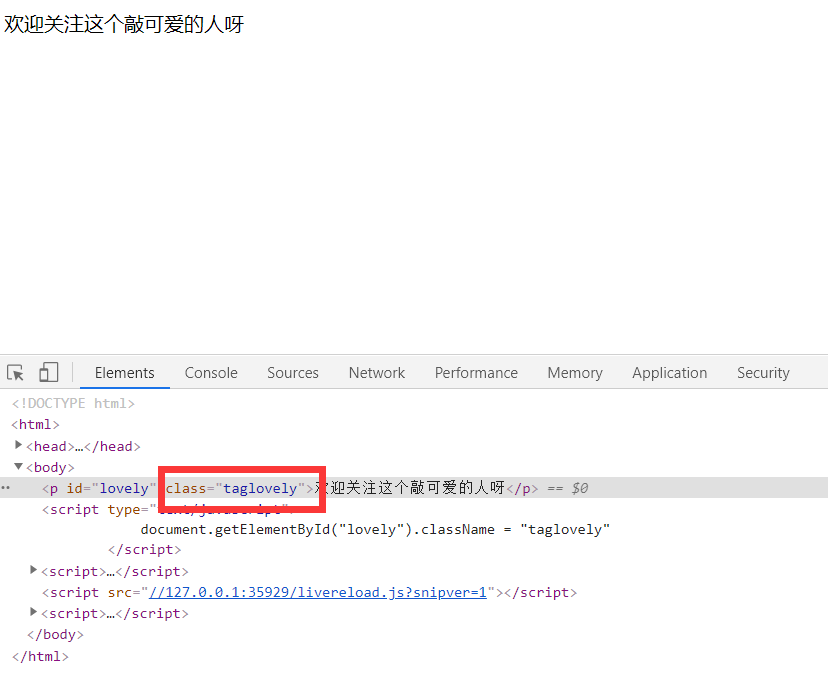Click the id="lovely" attribute value
Image resolution: width=828 pixels, height=674 pixels.
point(124,488)
